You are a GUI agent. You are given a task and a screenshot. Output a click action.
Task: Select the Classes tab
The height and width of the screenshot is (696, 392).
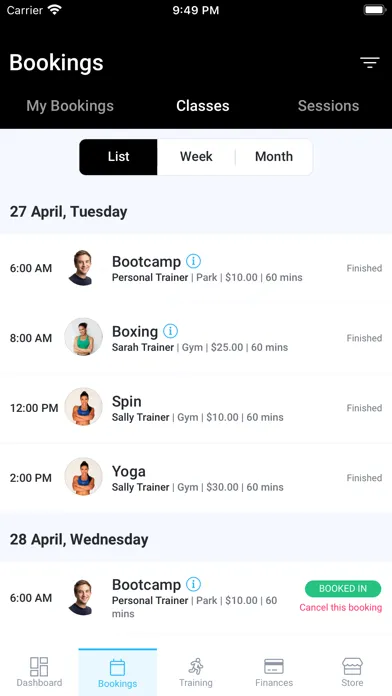point(203,106)
